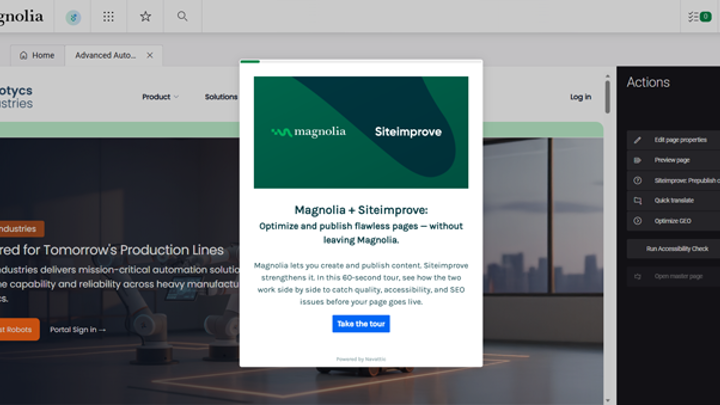
Task: Click the Portal Sign in link
Action: (x=78, y=330)
